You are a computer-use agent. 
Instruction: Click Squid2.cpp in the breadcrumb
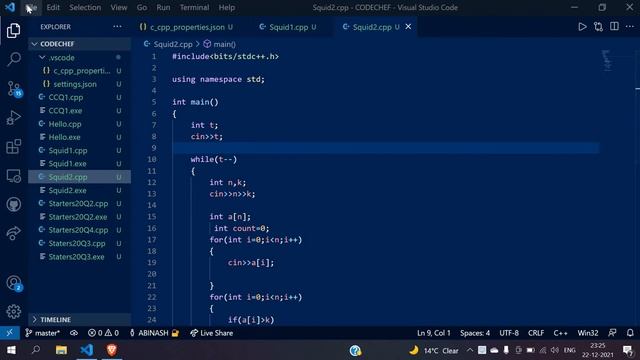click(168, 44)
